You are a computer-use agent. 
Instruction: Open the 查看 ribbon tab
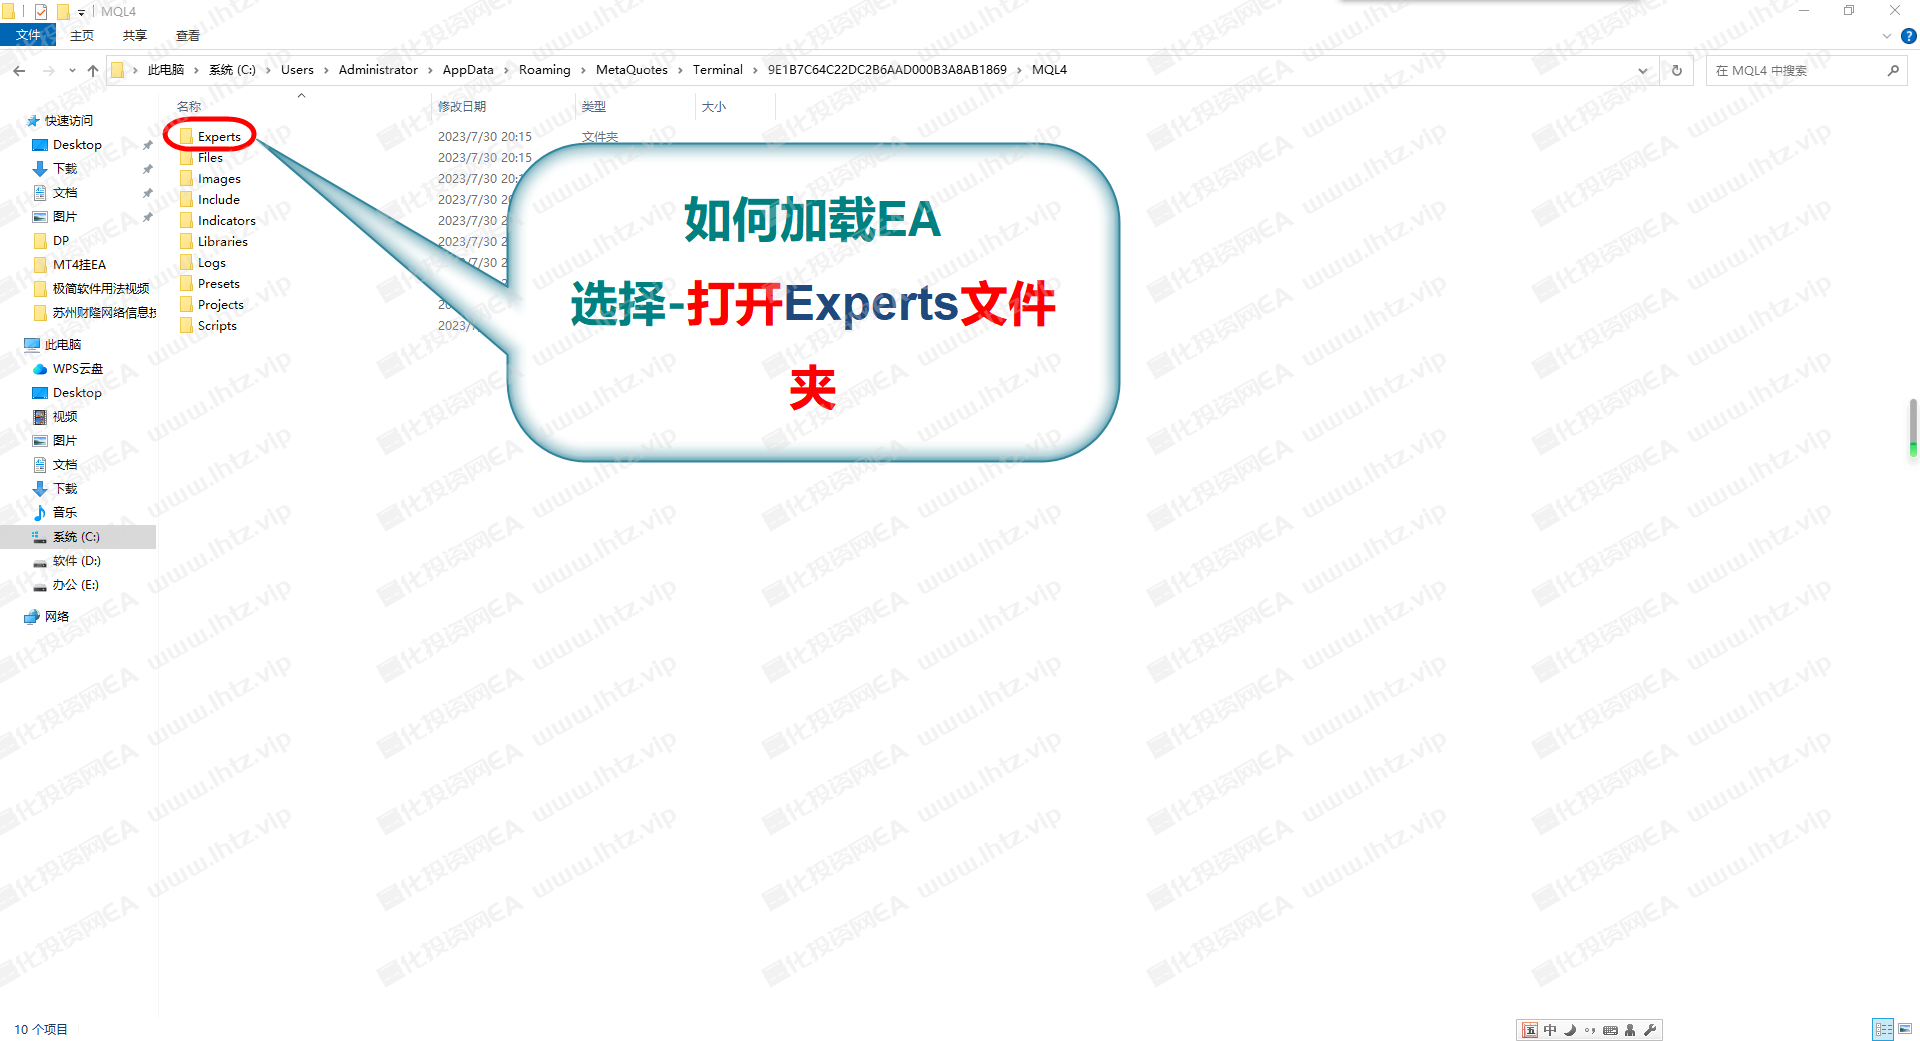[188, 35]
